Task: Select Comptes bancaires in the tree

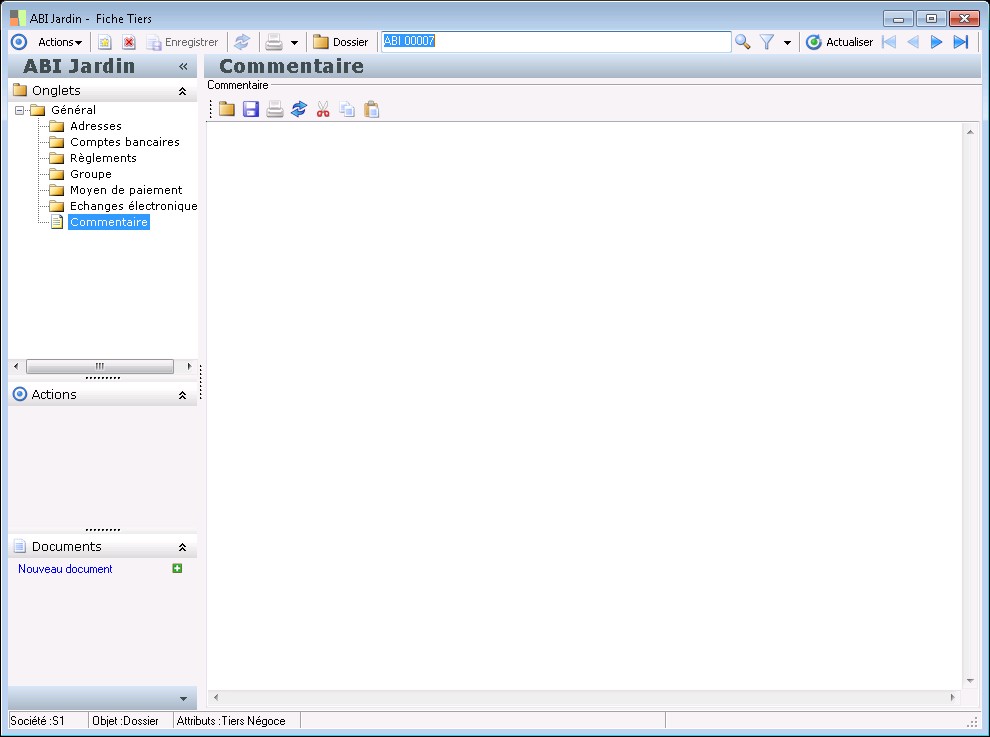Action: 124,142
